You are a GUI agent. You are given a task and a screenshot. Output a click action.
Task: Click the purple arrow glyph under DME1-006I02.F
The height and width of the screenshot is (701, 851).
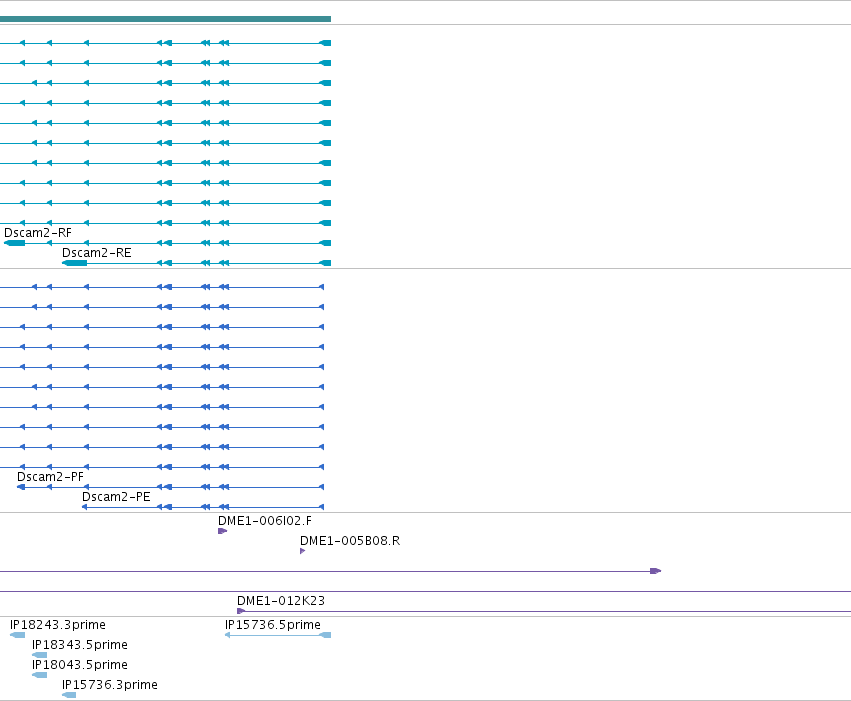coord(223,531)
